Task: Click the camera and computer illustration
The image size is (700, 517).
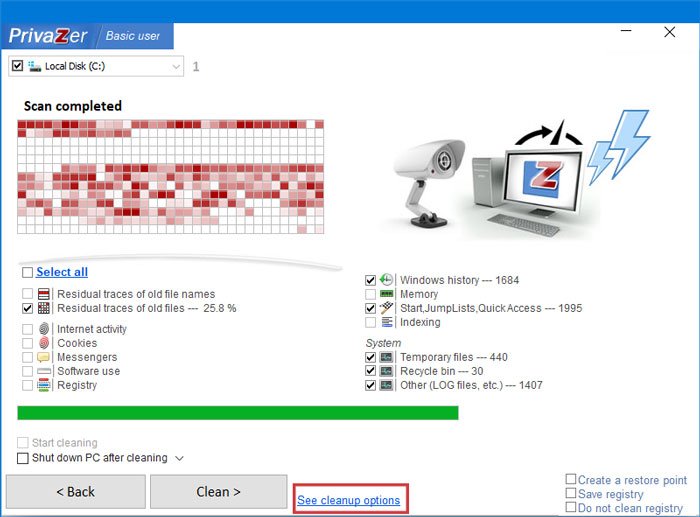Action: click(518, 174)
